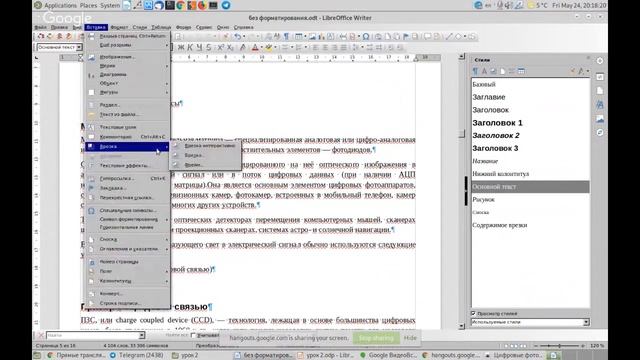
Task: Open the font color dropdown arrow
Action: coord(261,47)
